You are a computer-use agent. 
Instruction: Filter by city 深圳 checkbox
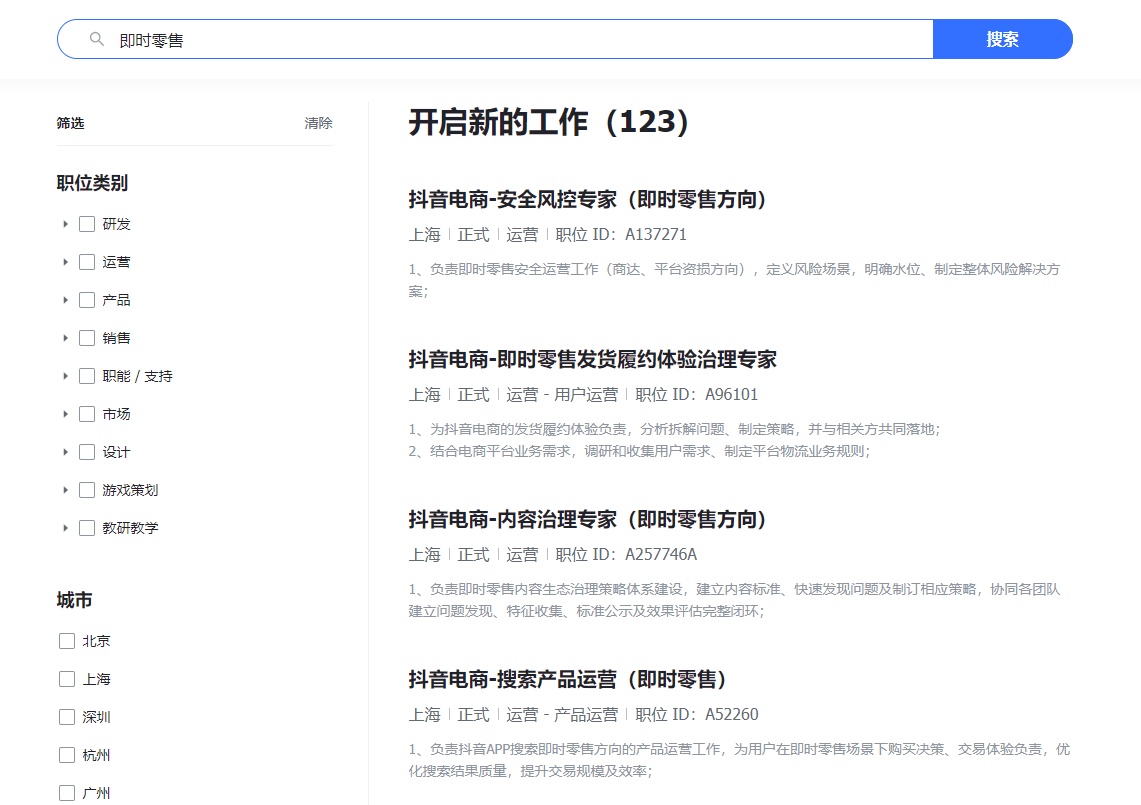[67, 717]
